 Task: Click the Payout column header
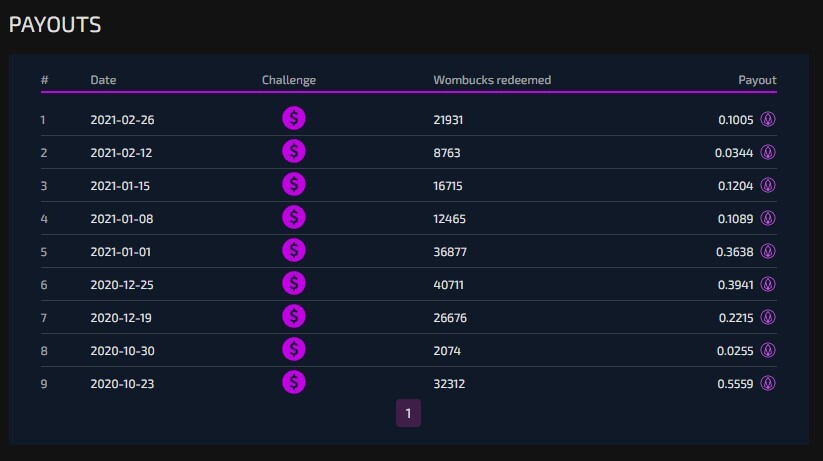click(x=757, y=80)
